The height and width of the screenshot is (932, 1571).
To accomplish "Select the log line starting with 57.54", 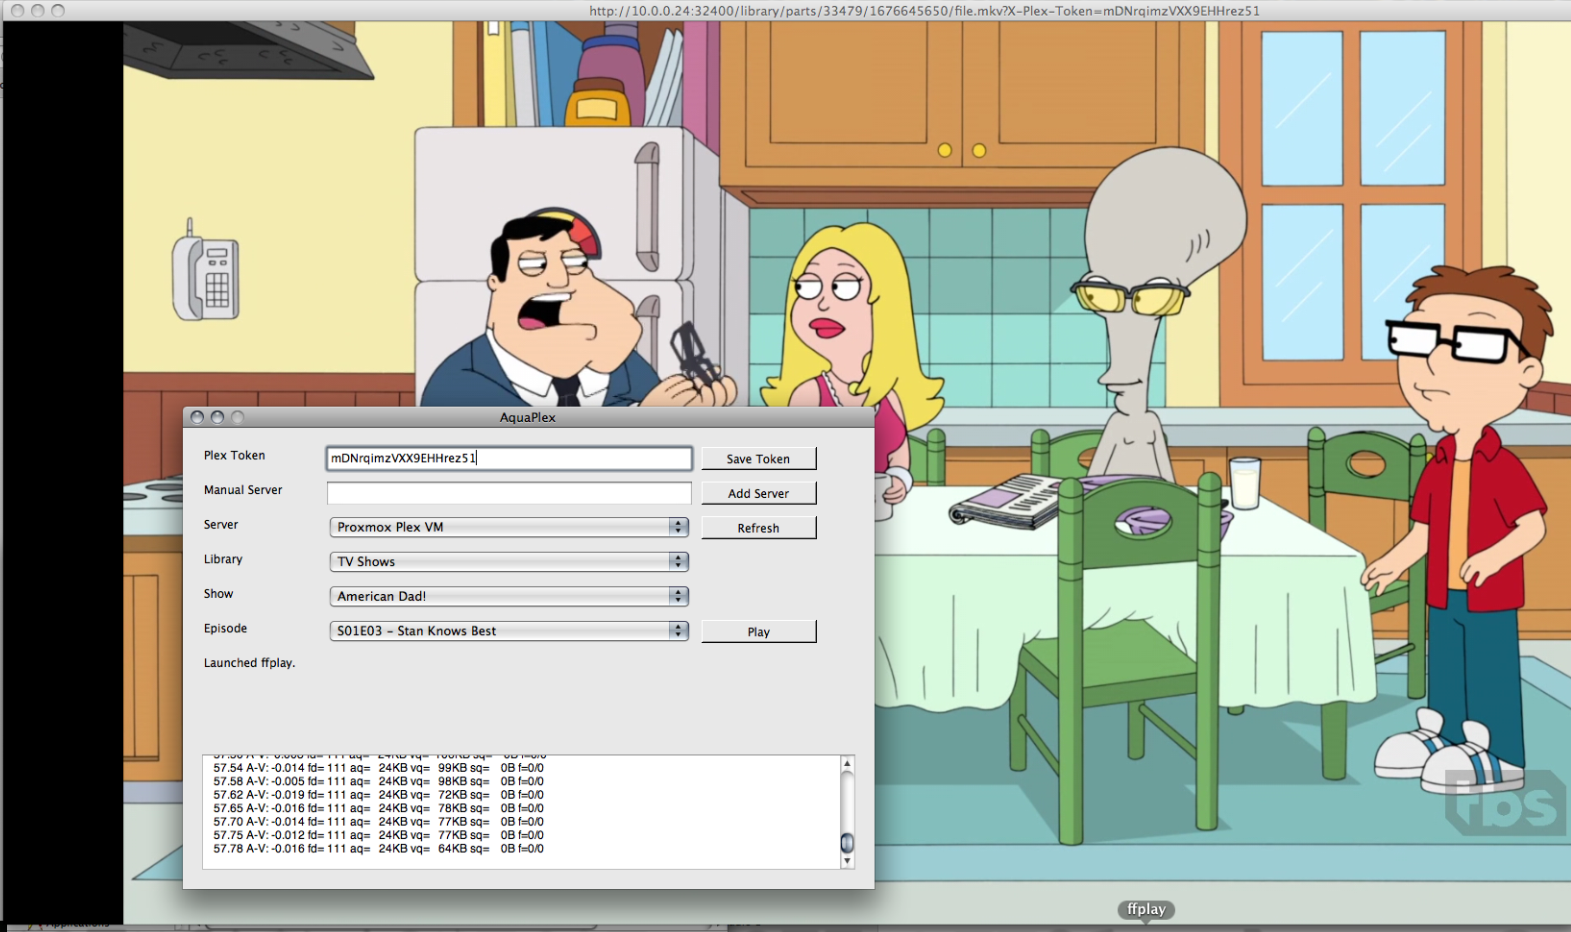I will [x=379, y=768].
